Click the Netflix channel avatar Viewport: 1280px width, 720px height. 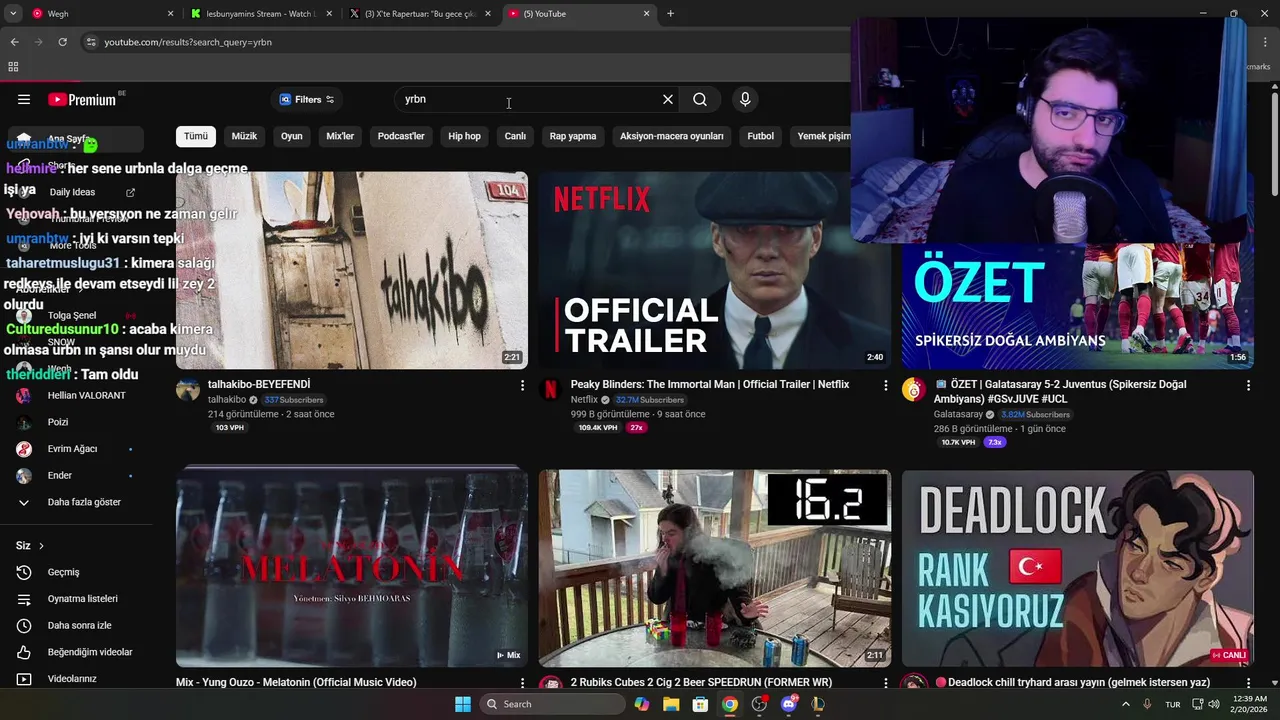[550, 390]
